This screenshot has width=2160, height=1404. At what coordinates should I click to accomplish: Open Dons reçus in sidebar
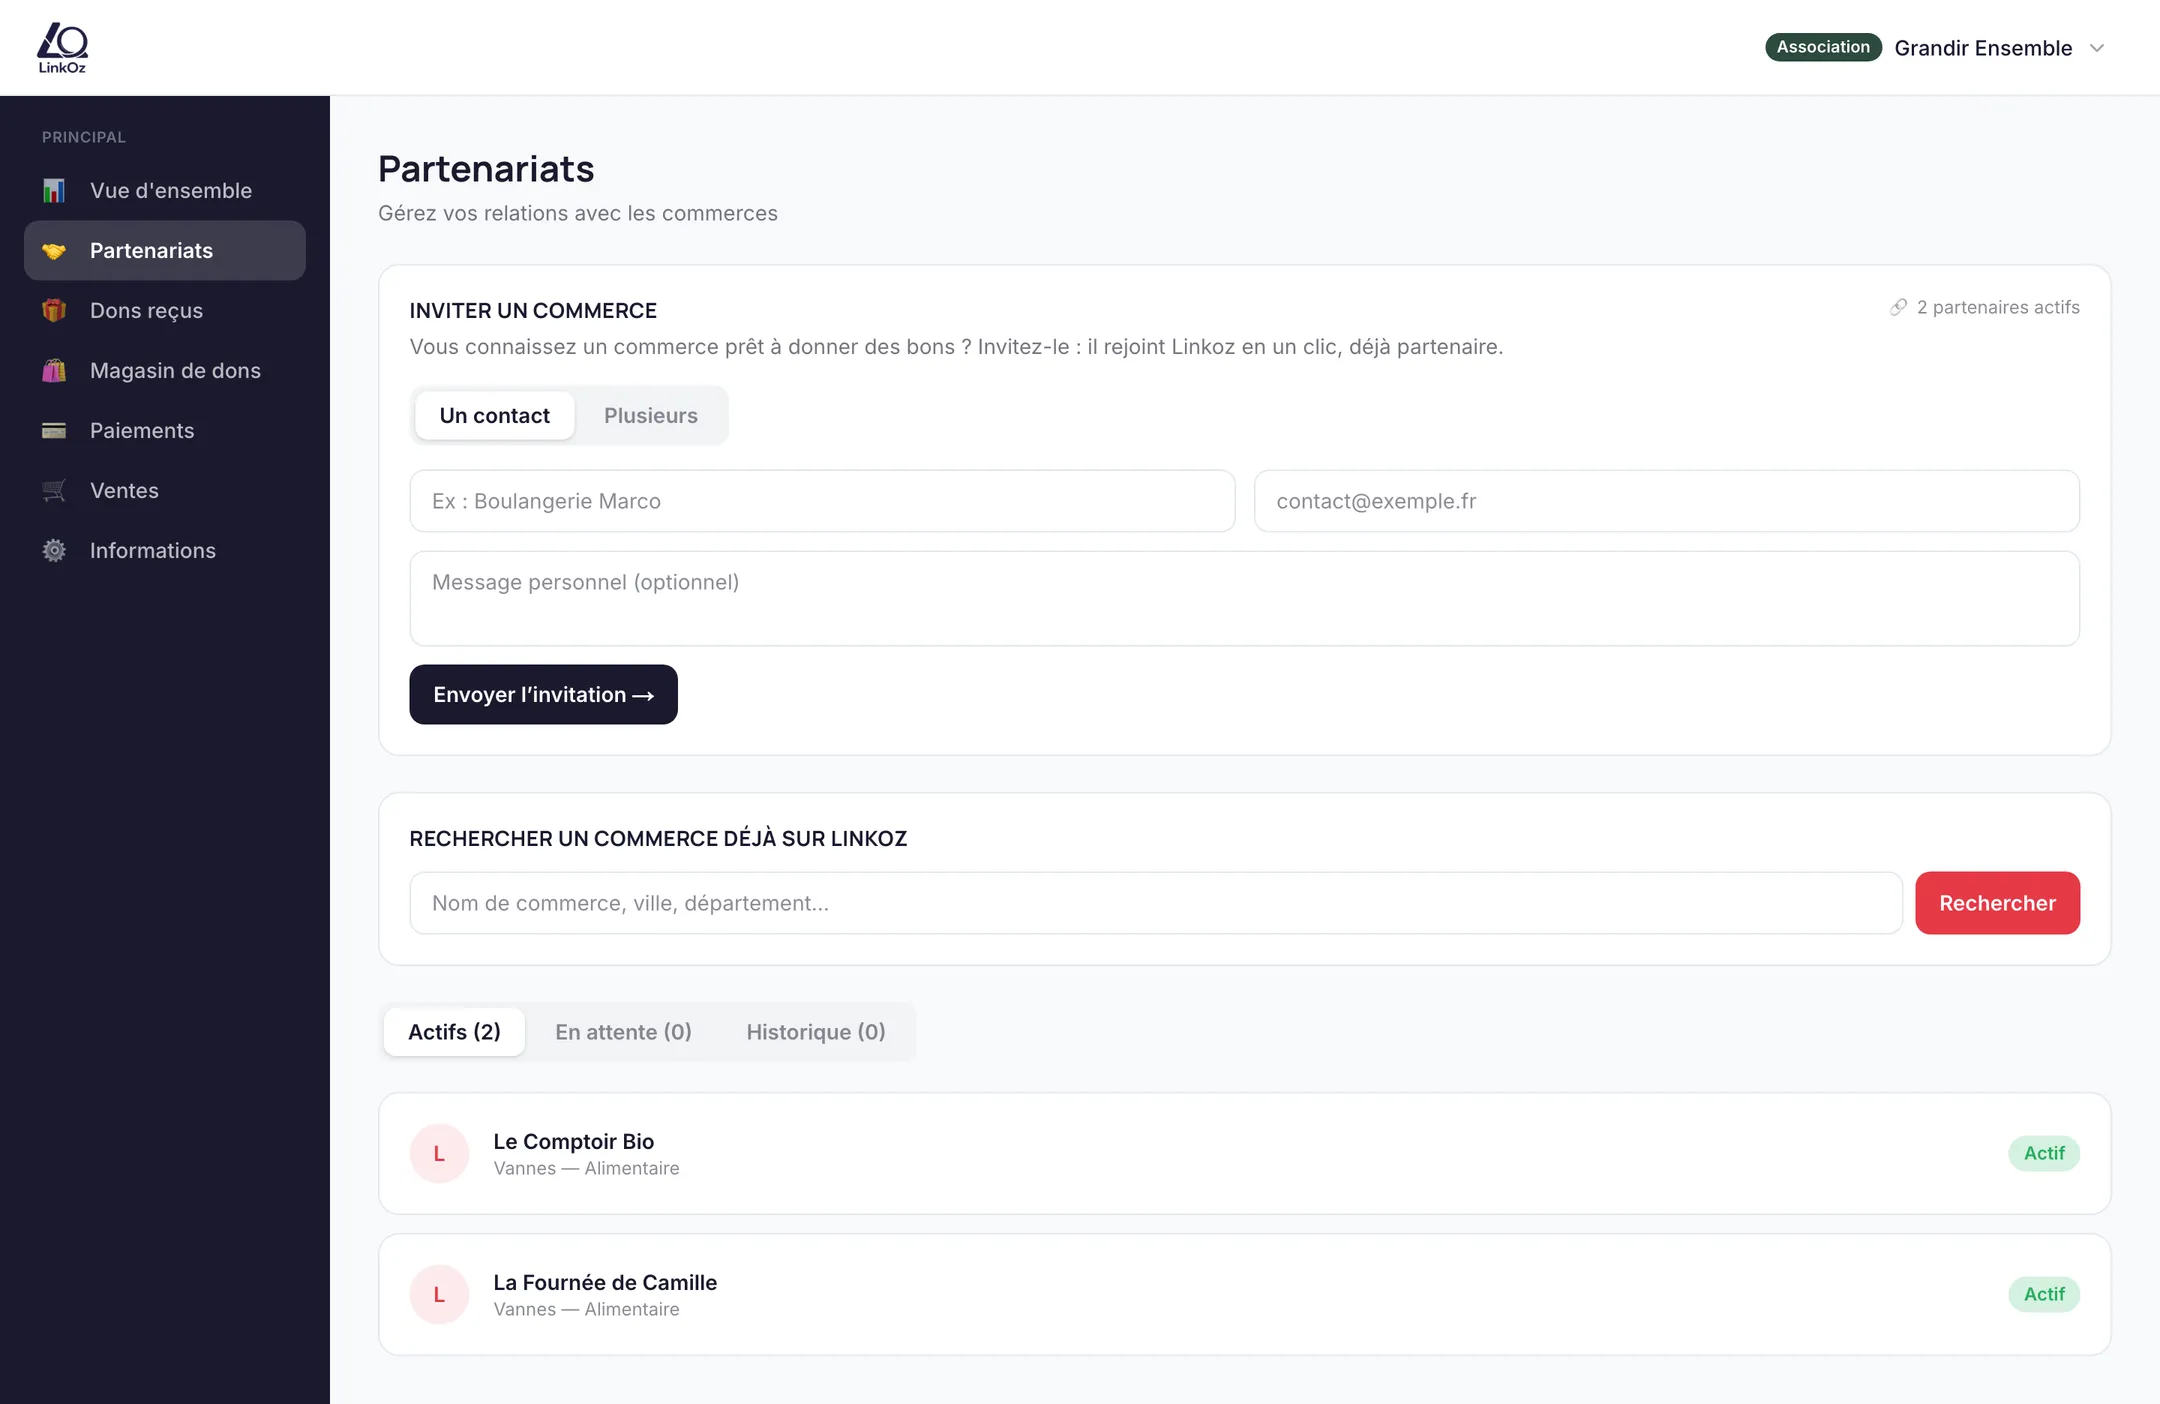coord(165,310)
